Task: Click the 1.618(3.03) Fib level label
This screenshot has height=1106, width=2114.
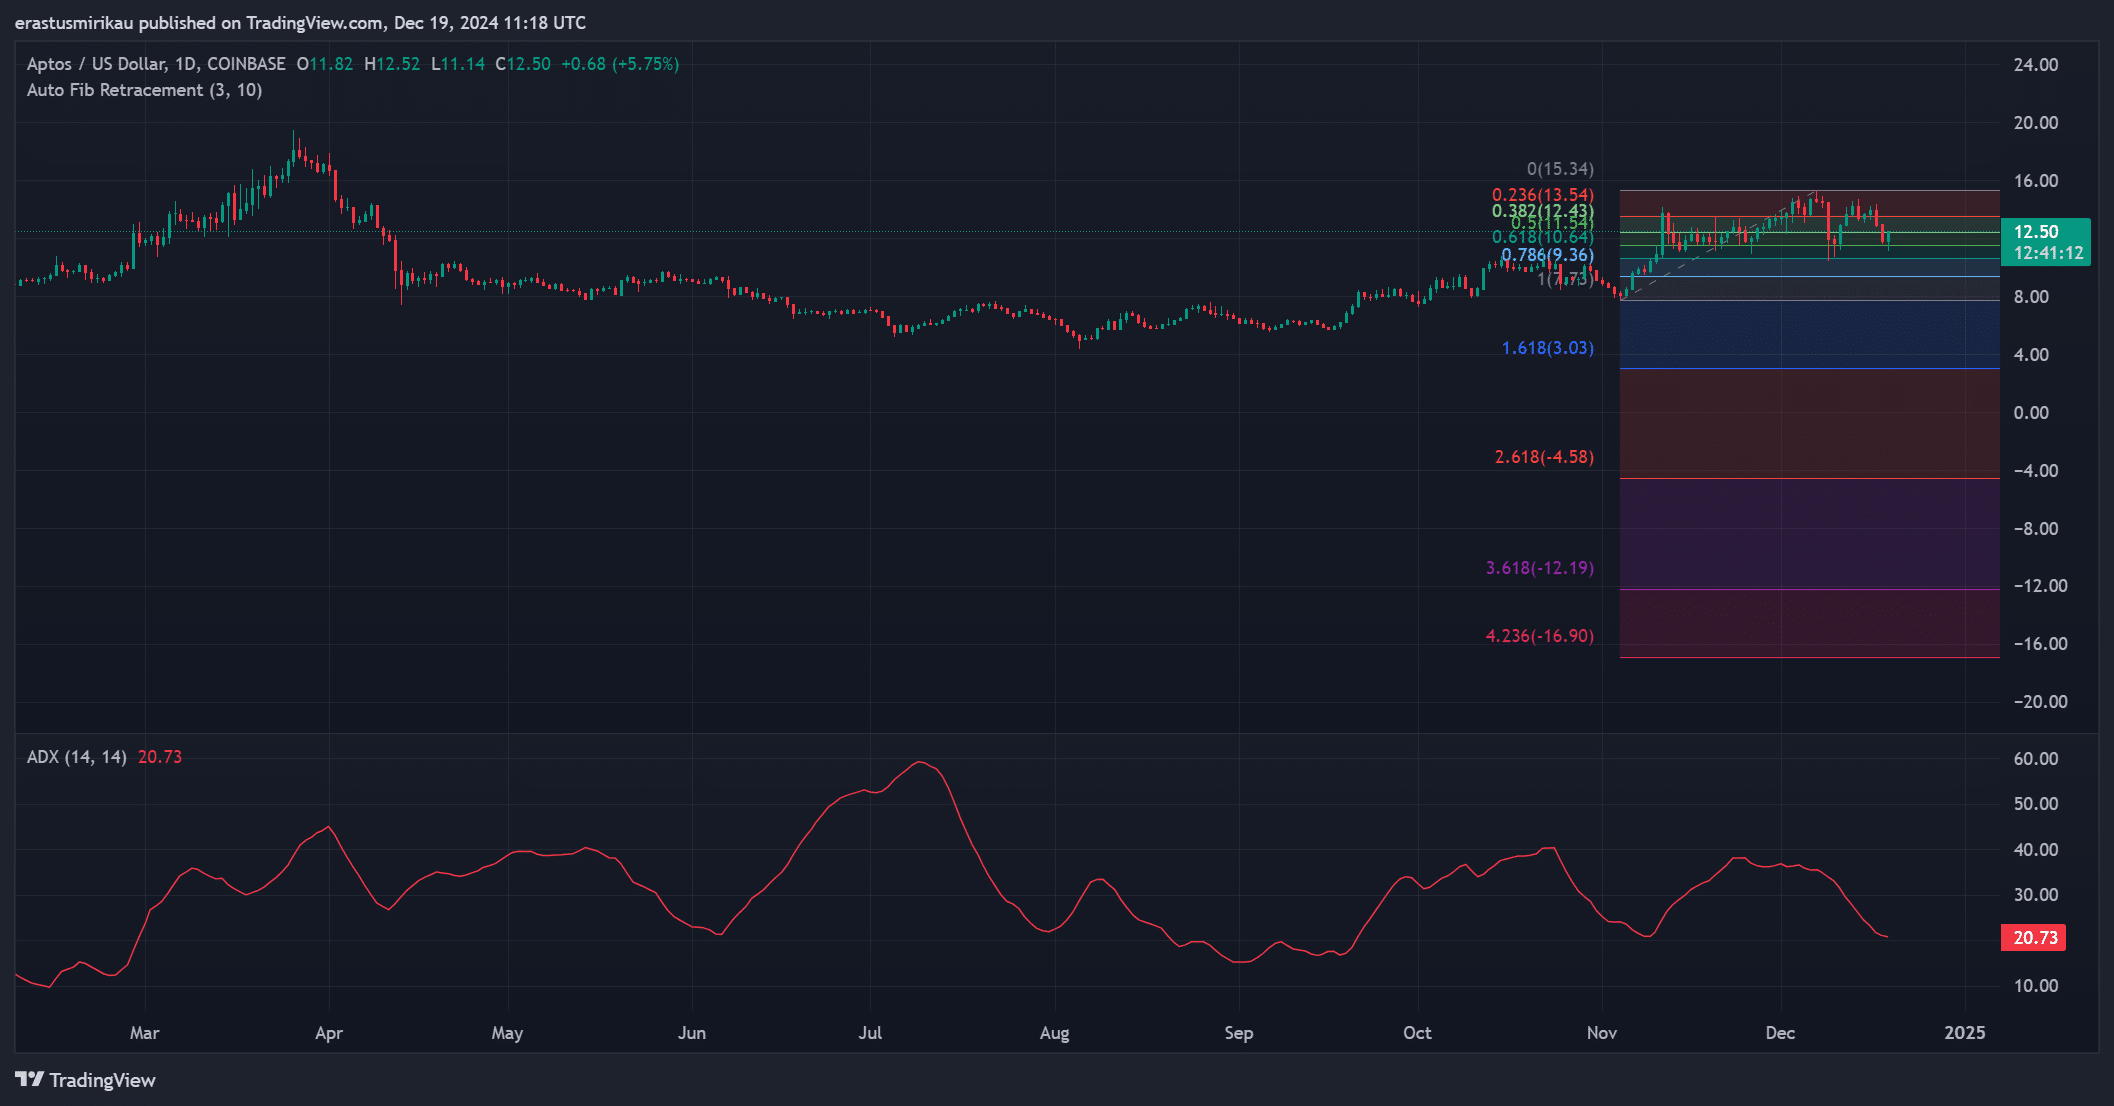Action: (1548, 348)
